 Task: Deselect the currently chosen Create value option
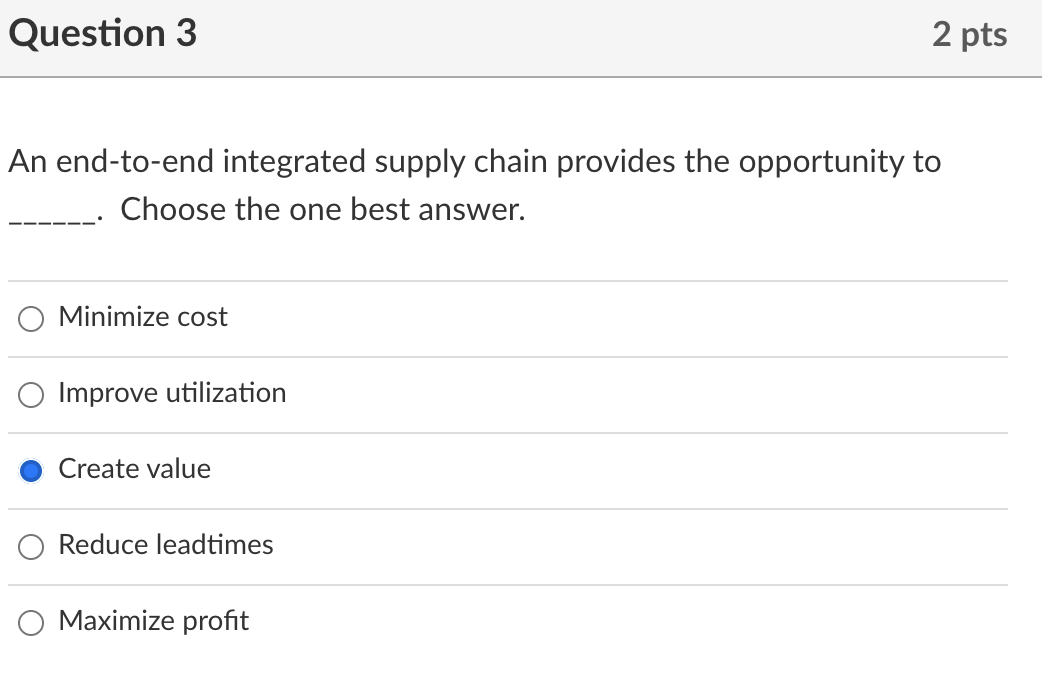(x=31, y=469)
